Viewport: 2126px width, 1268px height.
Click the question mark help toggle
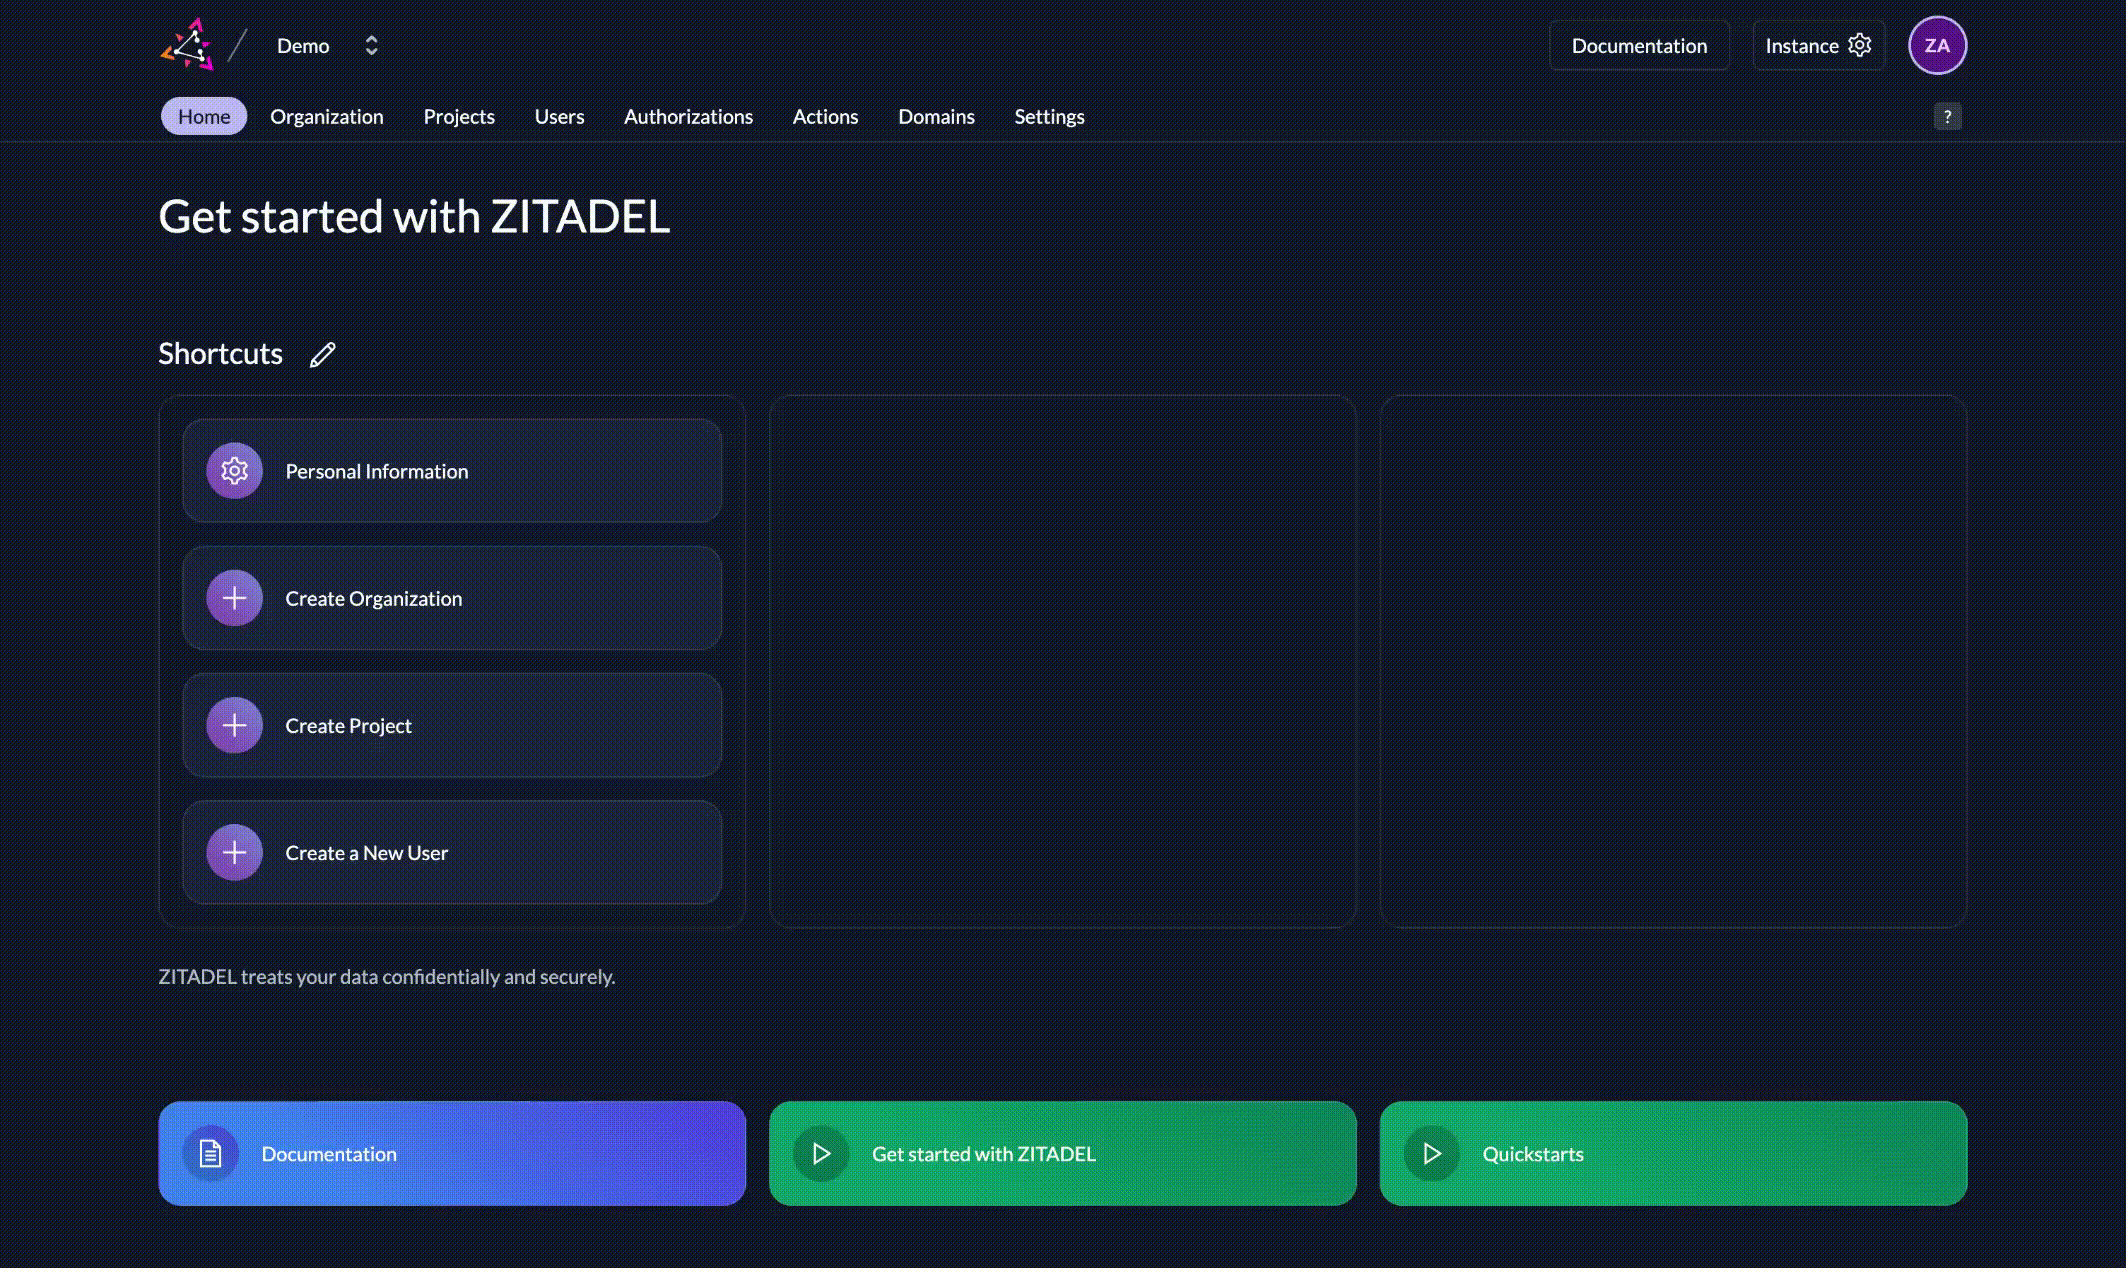pyautogui.click(x=1948, y=115)
